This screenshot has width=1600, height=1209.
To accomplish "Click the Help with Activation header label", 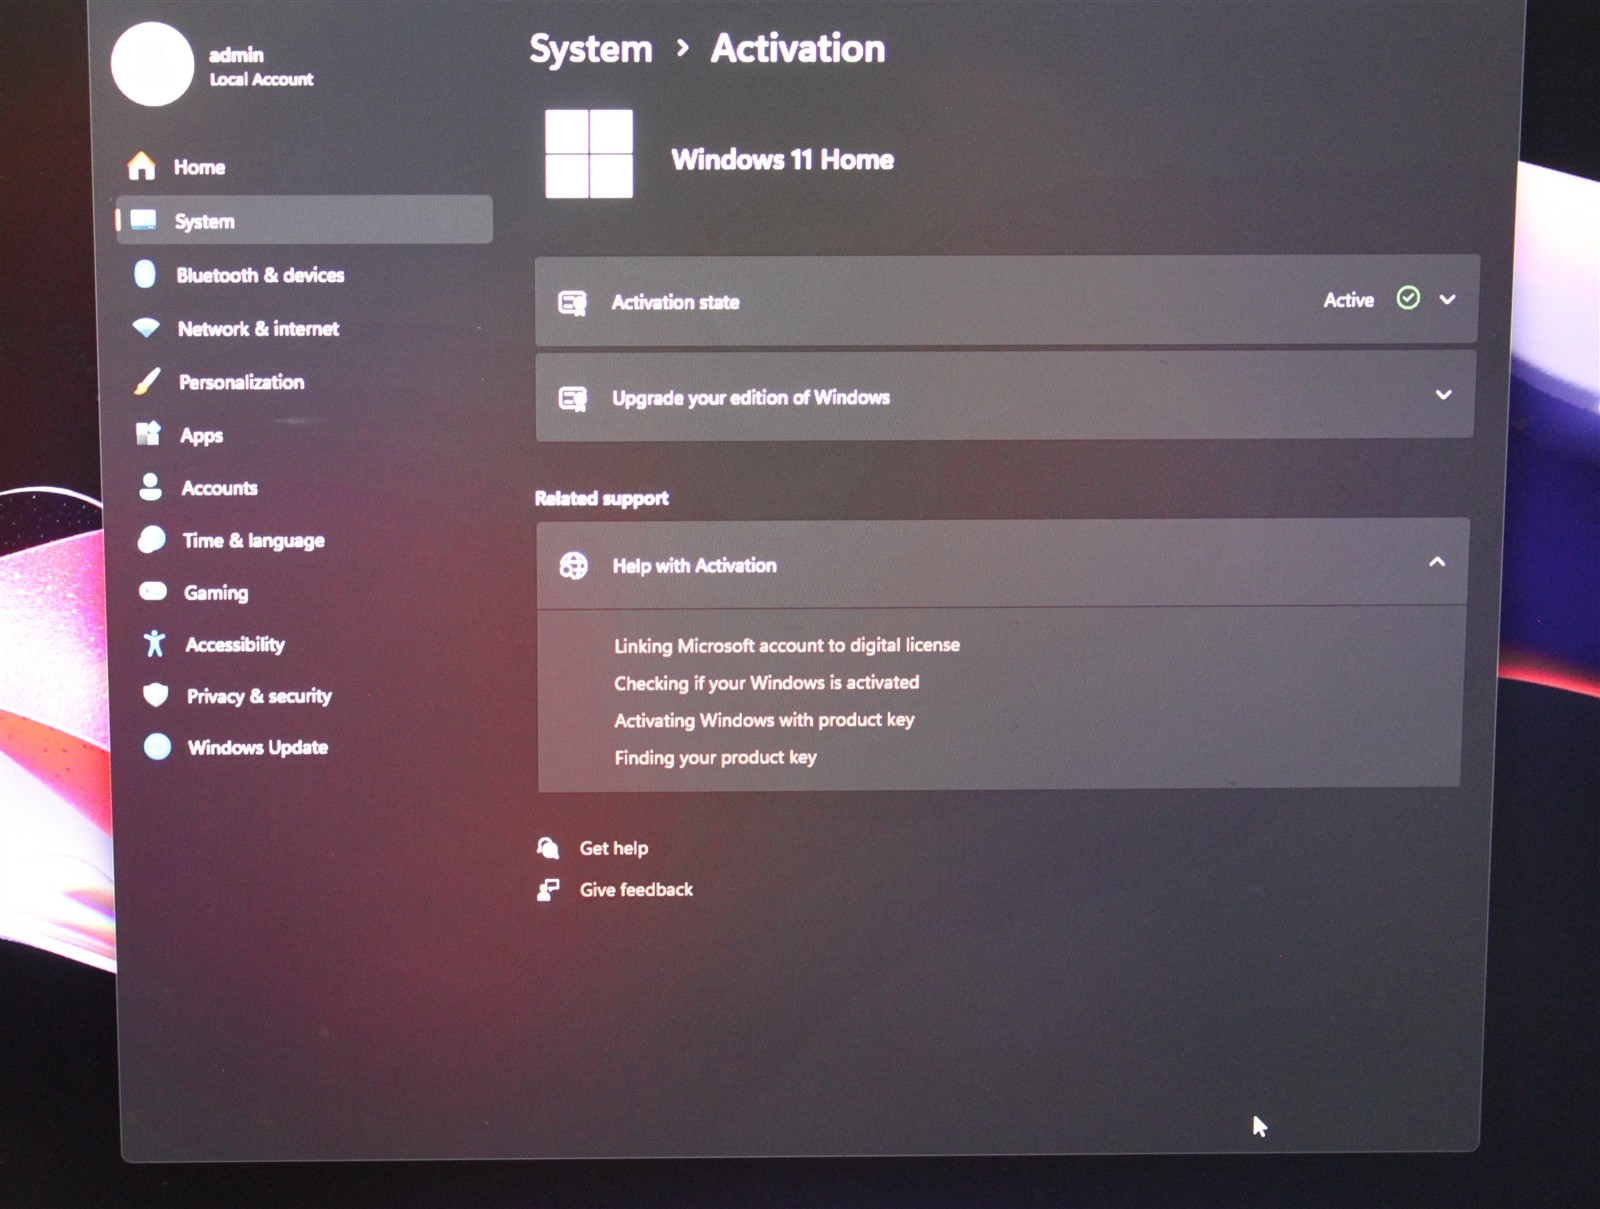I will coord(695,566).
